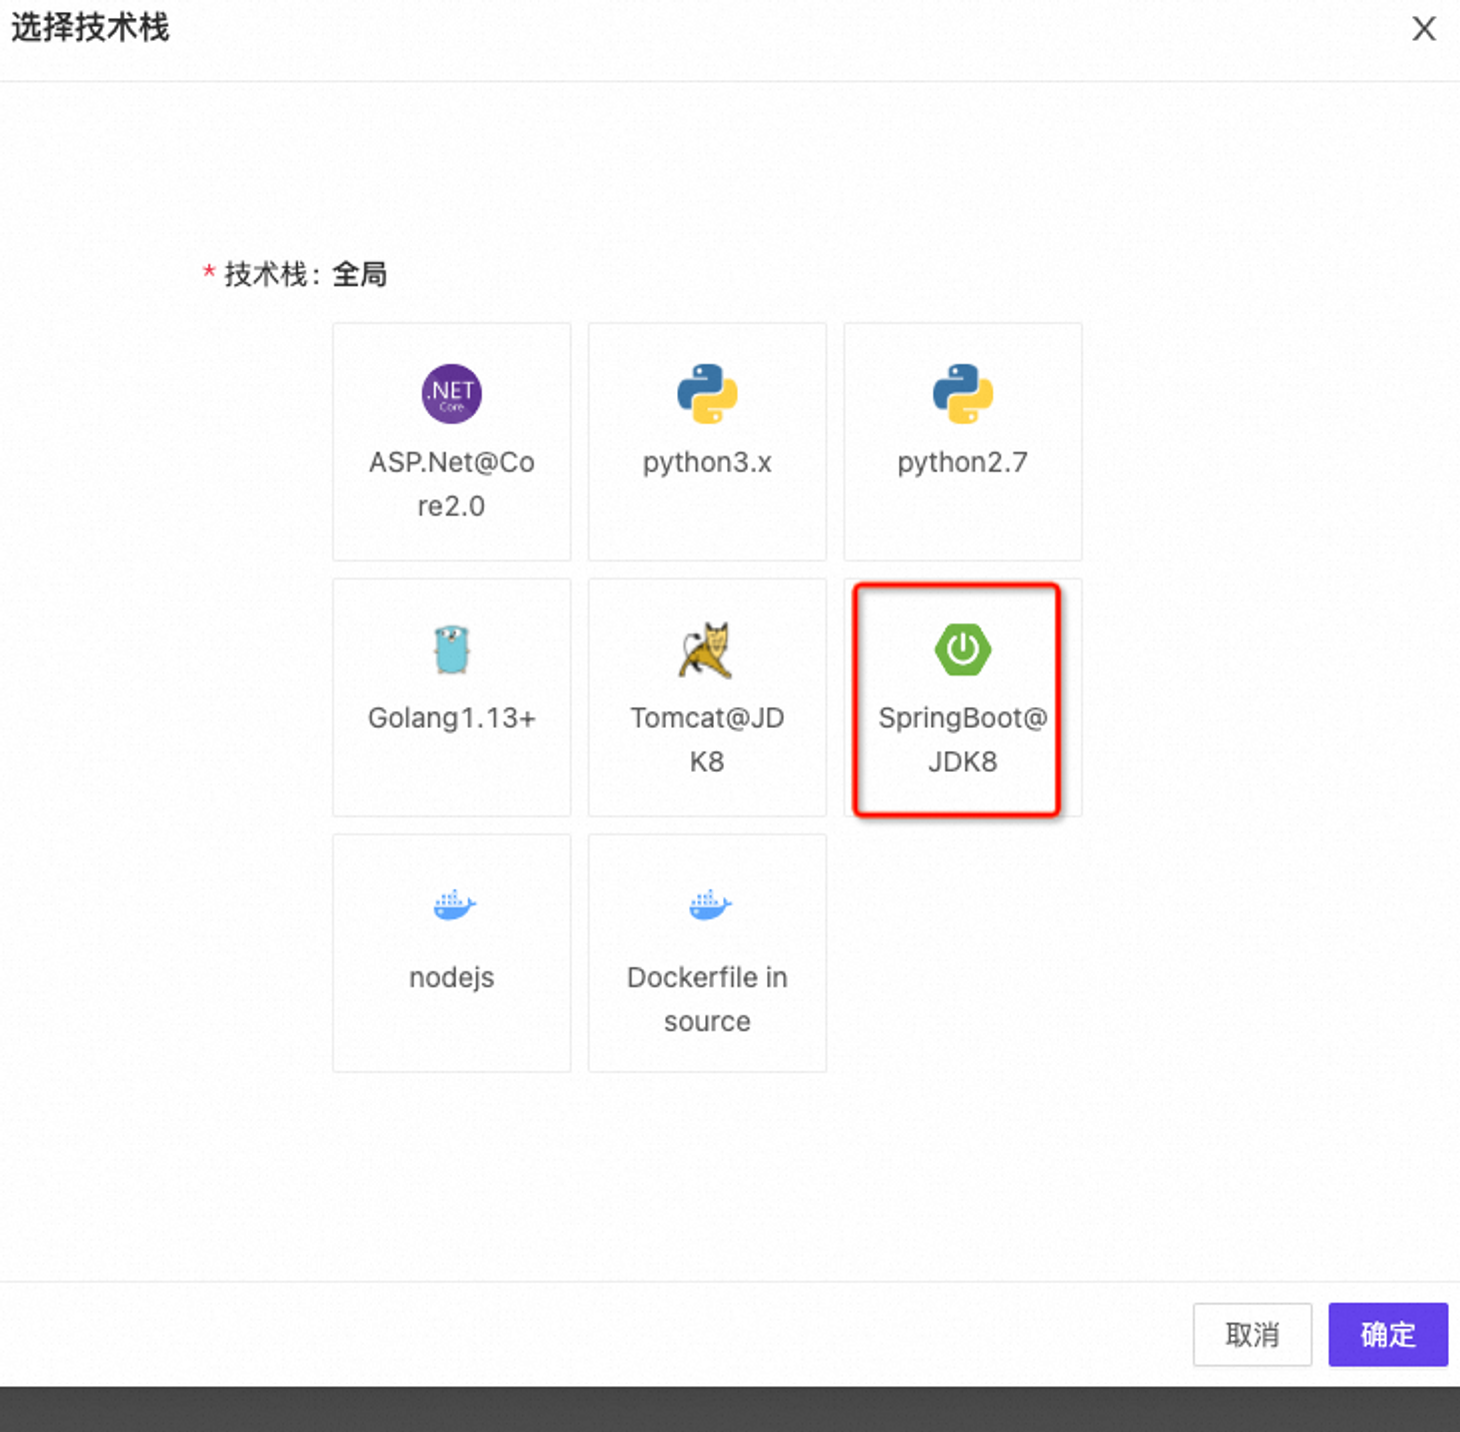Screen dimensions: 1460x1432
Task: Choose the Tomcat@JDK8 technology card
Action: 707,697
